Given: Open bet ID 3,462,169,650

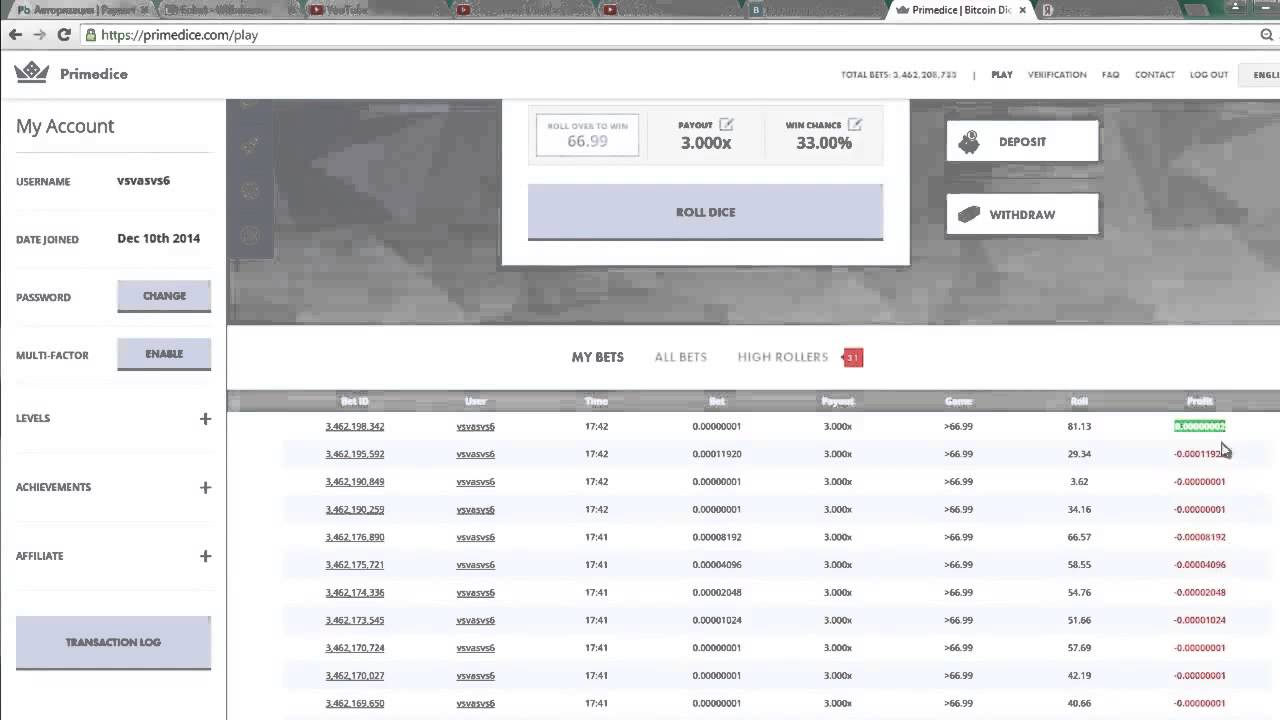Looking at the screenshot, I should [x=355, y=703].
